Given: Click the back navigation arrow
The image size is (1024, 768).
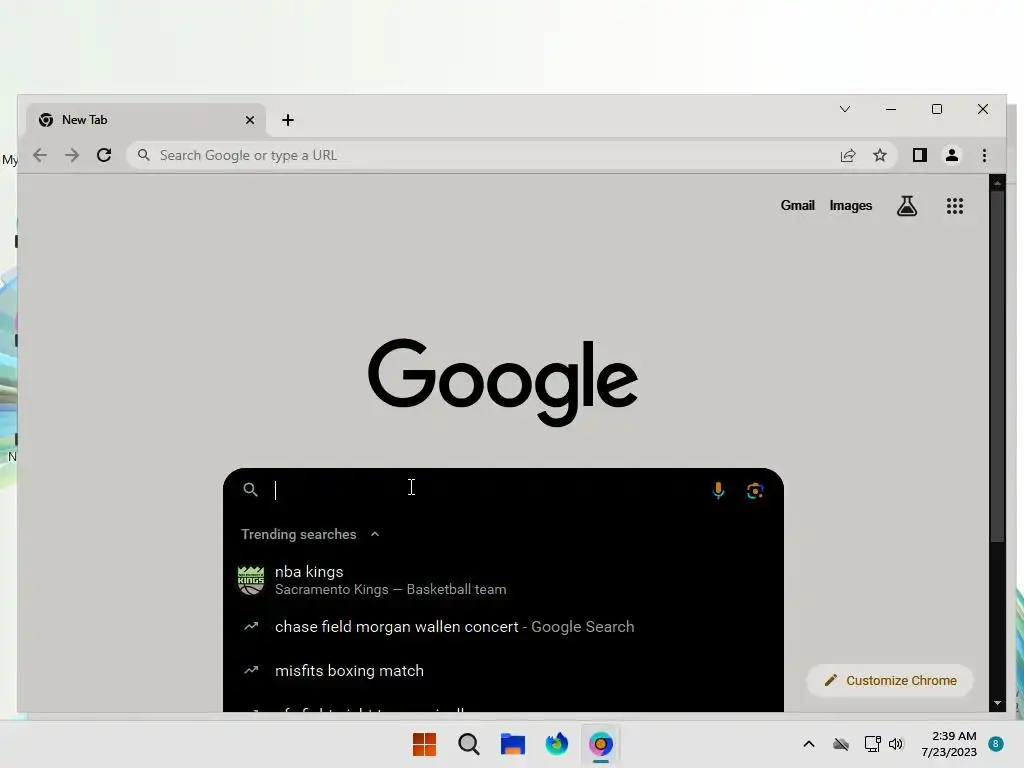Looking at the screenshot, I should click(40, 155).
